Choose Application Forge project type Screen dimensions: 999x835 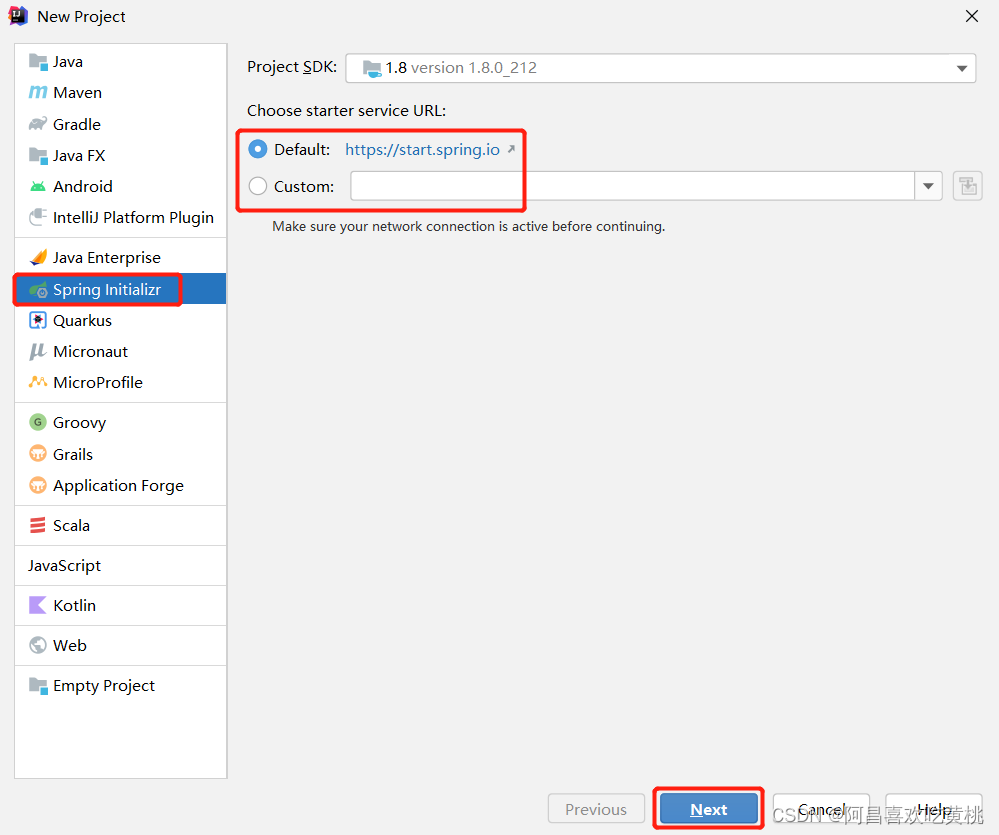120,485
